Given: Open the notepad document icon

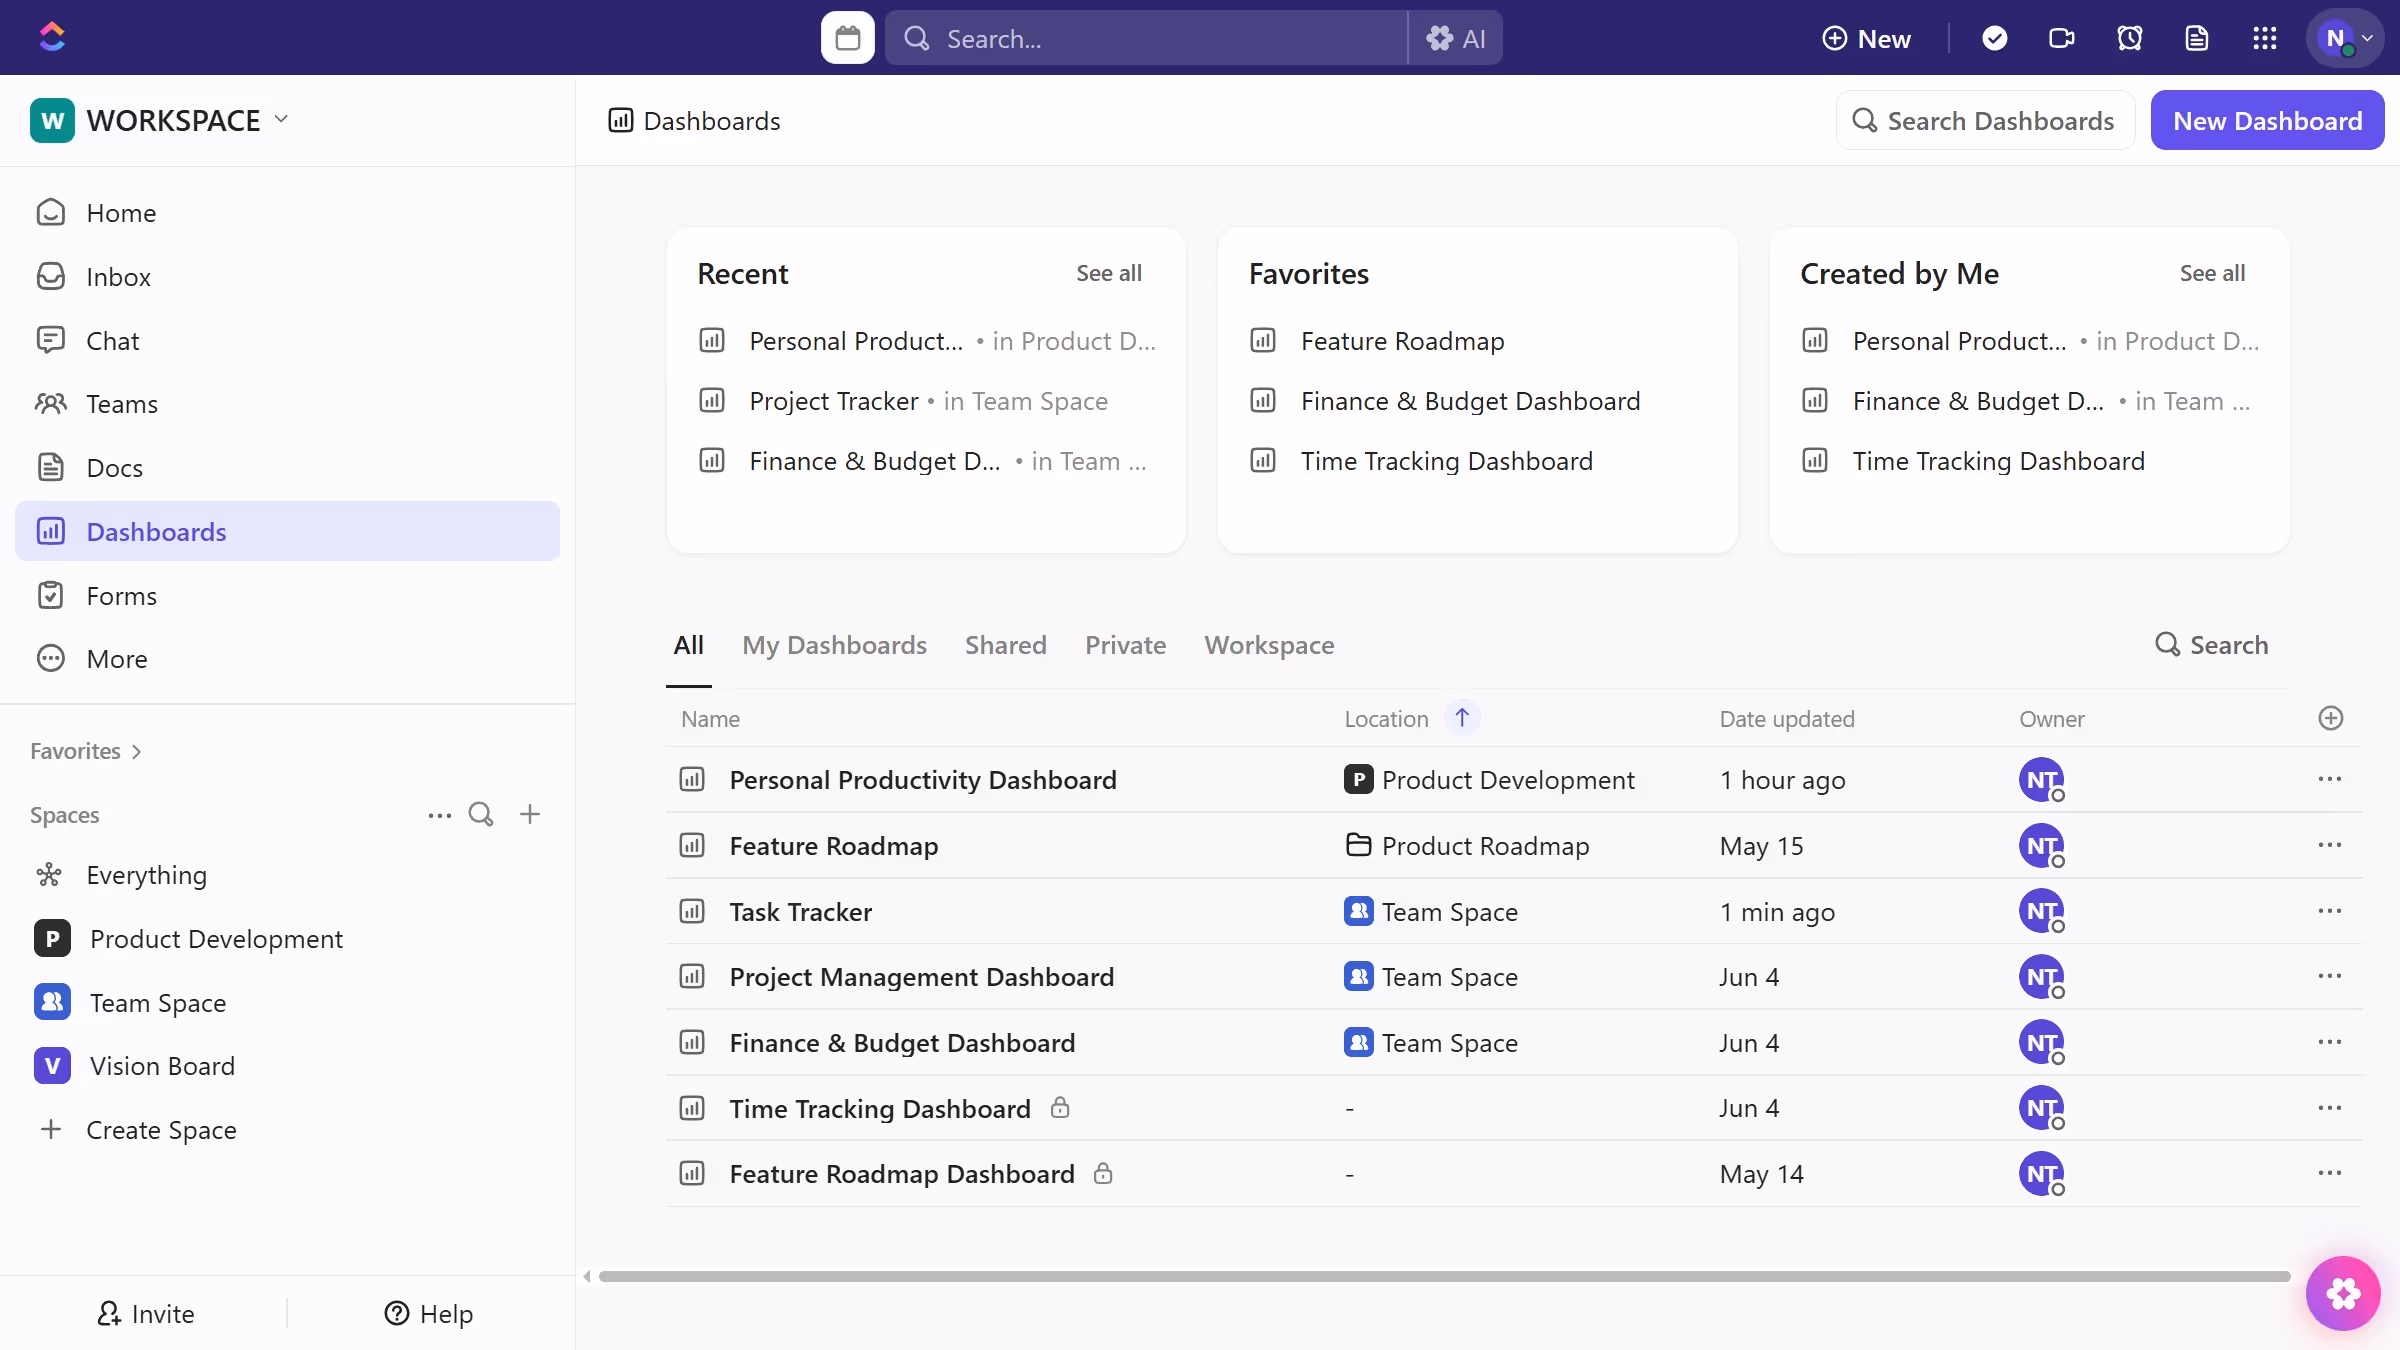Looking at the screenshot, I should (2196, 38).
